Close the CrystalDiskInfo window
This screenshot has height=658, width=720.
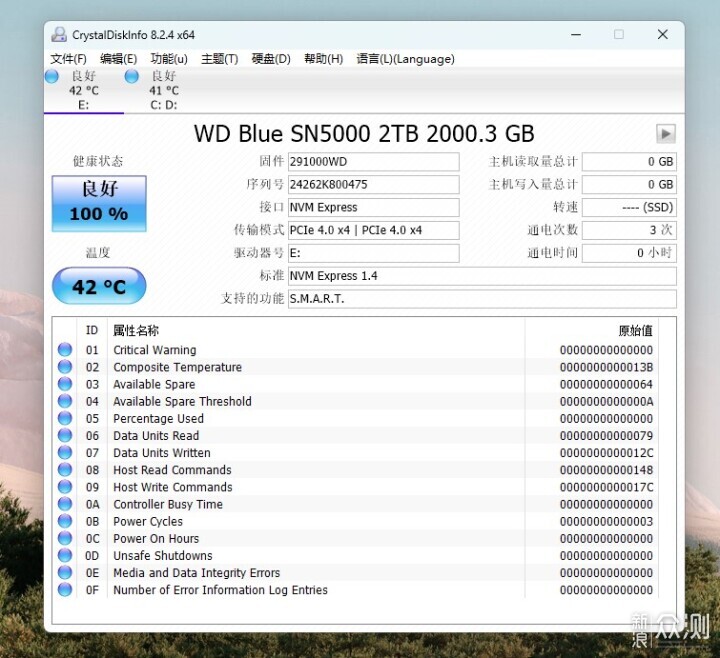pos(663,34)
